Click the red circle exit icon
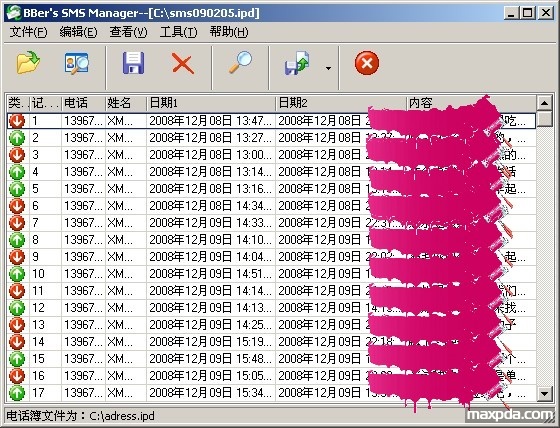This screenshot has width=560, height=428. point(366,63)
